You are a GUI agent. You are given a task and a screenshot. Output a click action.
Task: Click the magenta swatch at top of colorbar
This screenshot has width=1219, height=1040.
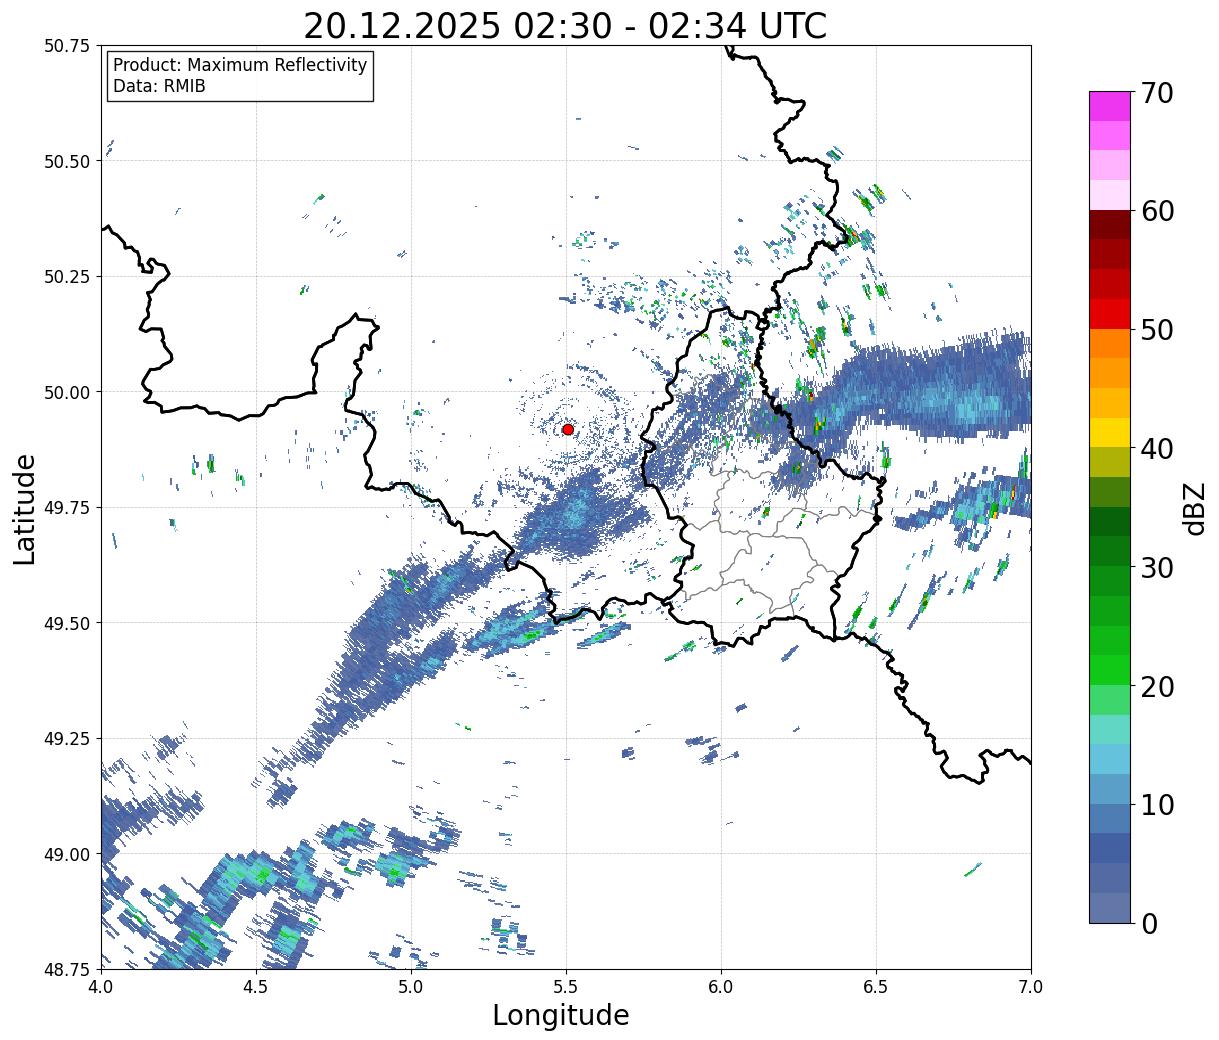pyautogui.click(x=1110, y=106)
